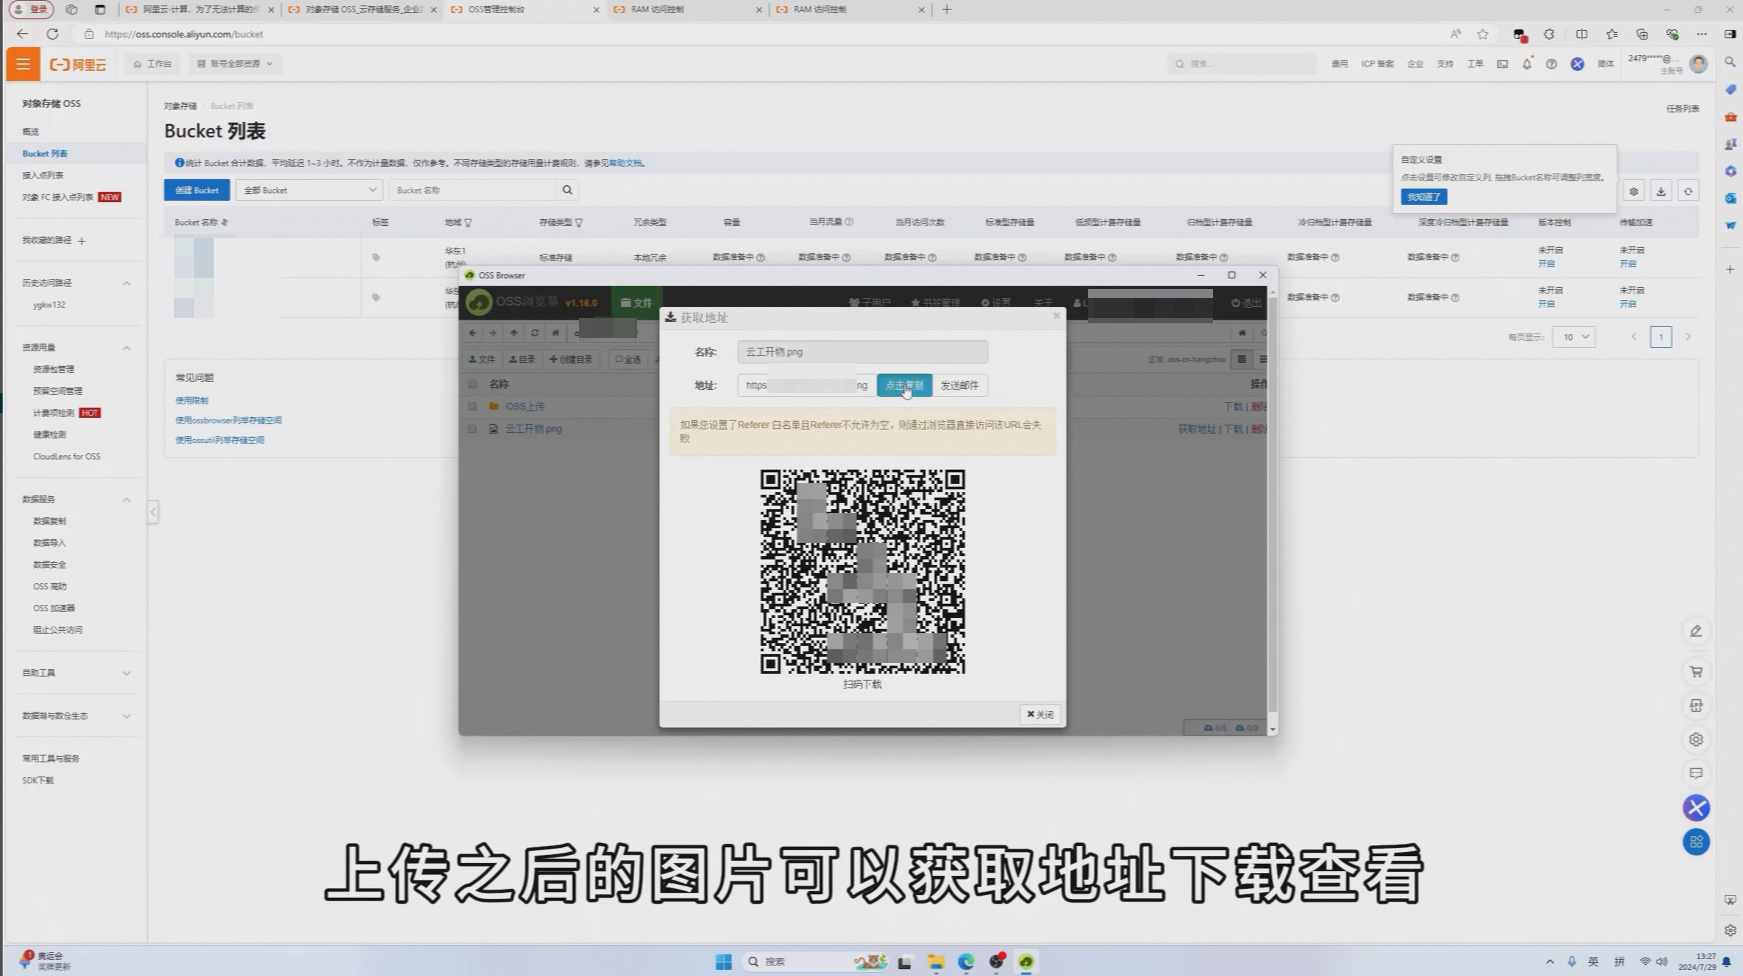
Task: Open the page size dropdown showing 10
Action: click(x=1574, y=337)
